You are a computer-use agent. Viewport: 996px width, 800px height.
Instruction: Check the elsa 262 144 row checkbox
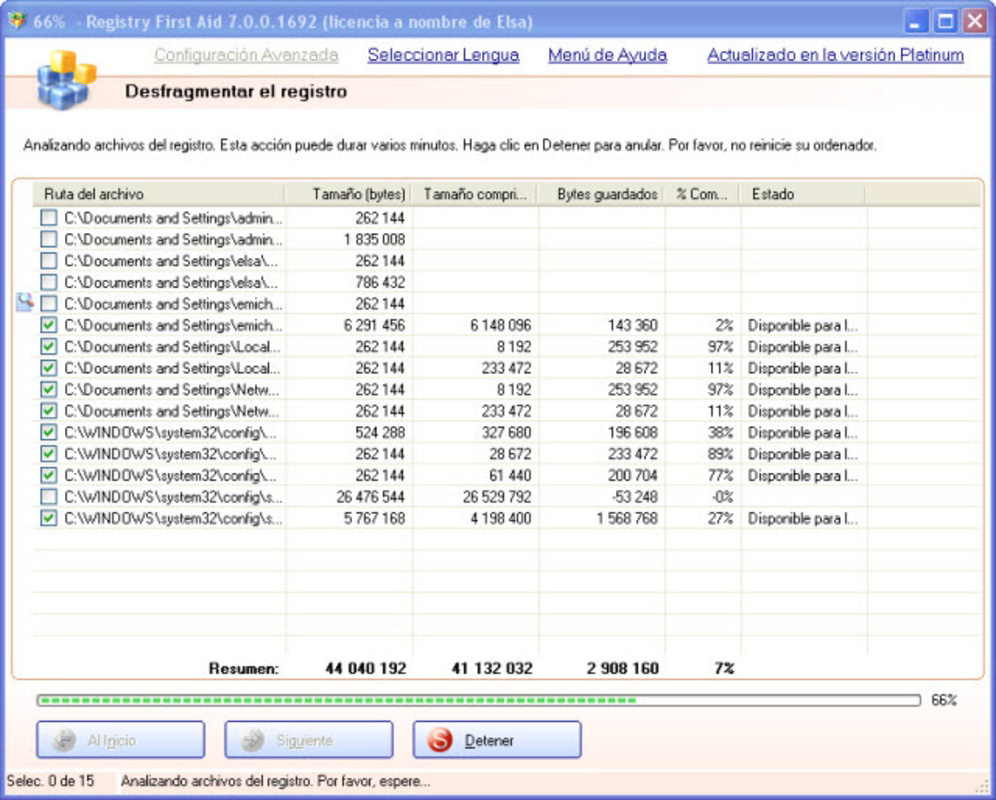(x=48, y=261)
